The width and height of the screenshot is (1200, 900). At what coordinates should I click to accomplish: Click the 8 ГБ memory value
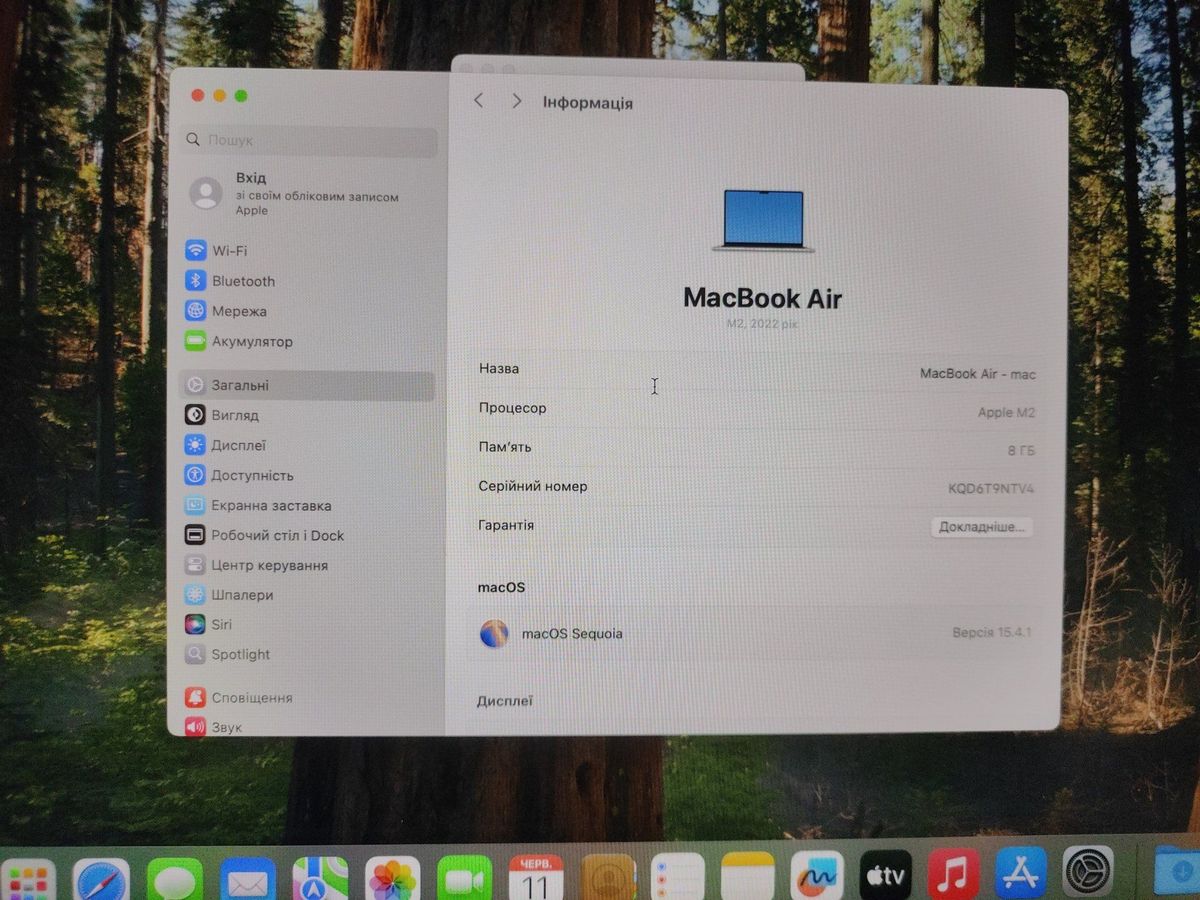click(x=1020, y=451)
